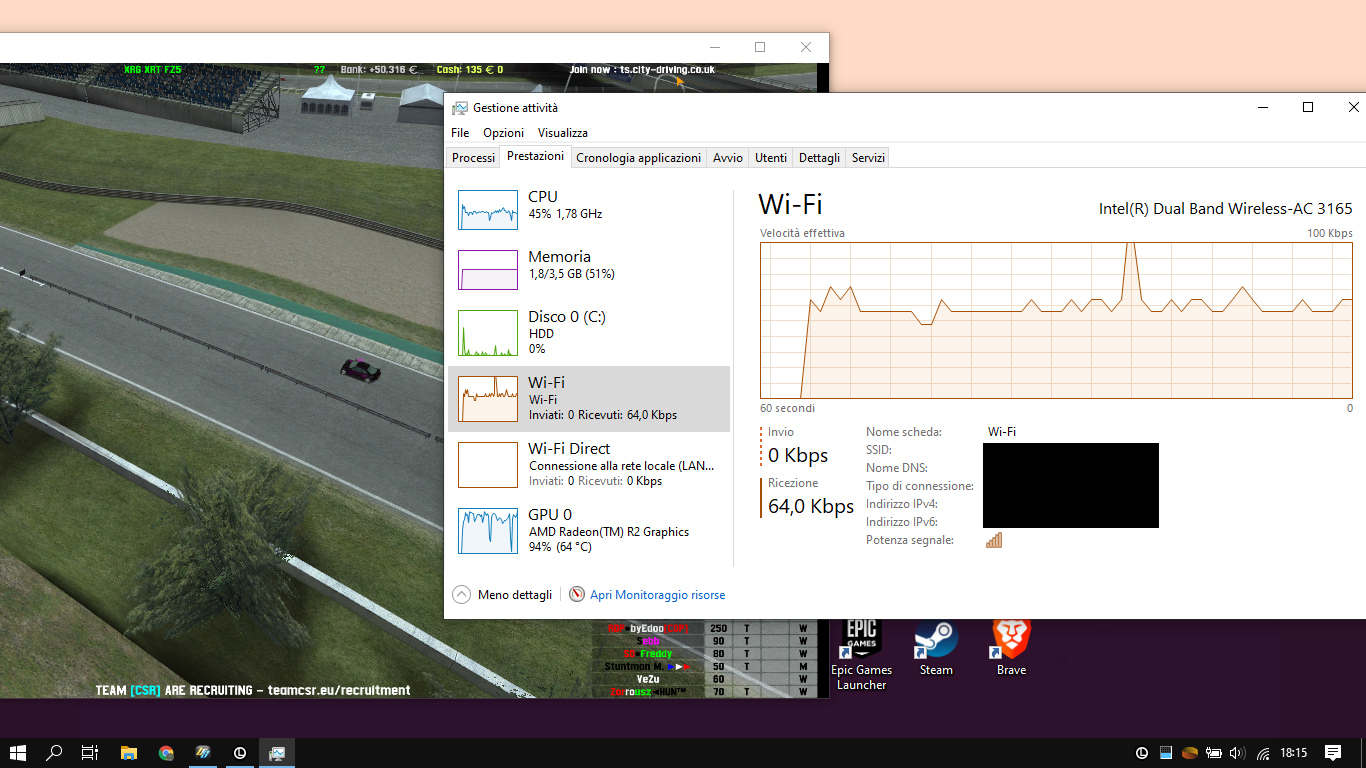Open the File menu in Gestione attività
Screen dimensions: 1366x768
460,133
